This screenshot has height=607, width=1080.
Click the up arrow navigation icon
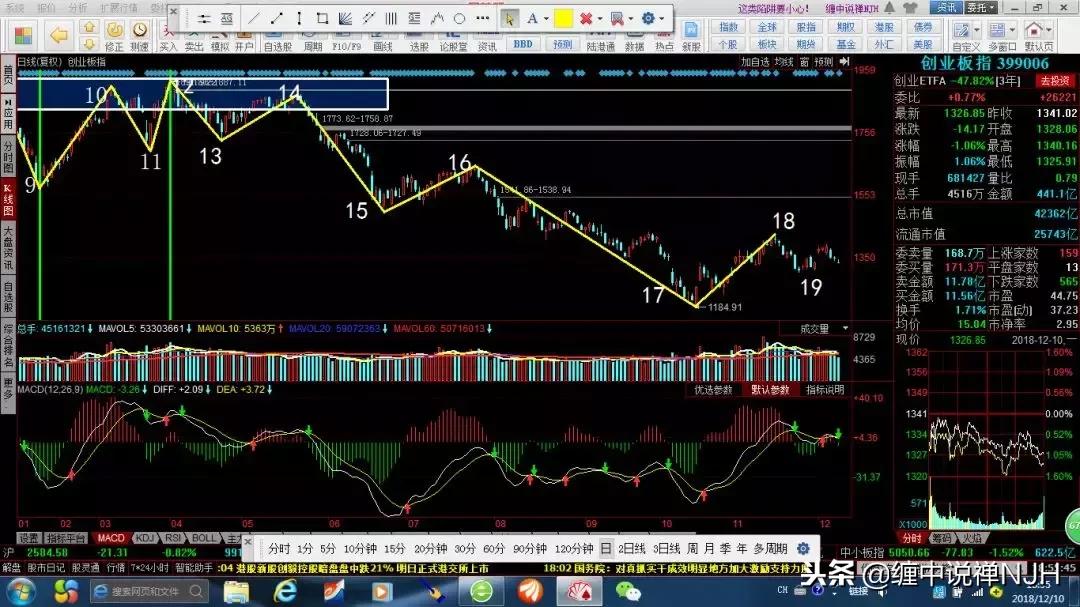coord(89,27)
